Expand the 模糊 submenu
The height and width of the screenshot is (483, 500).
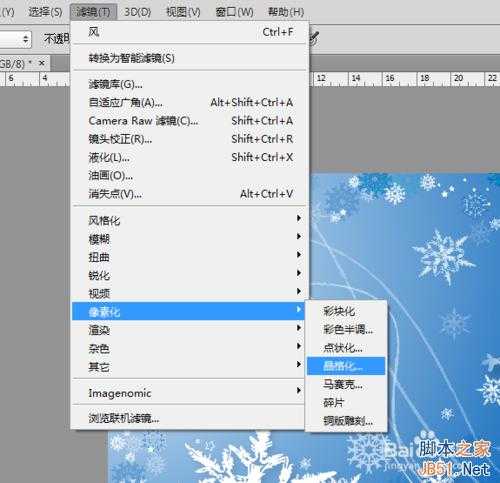[189, 238]
